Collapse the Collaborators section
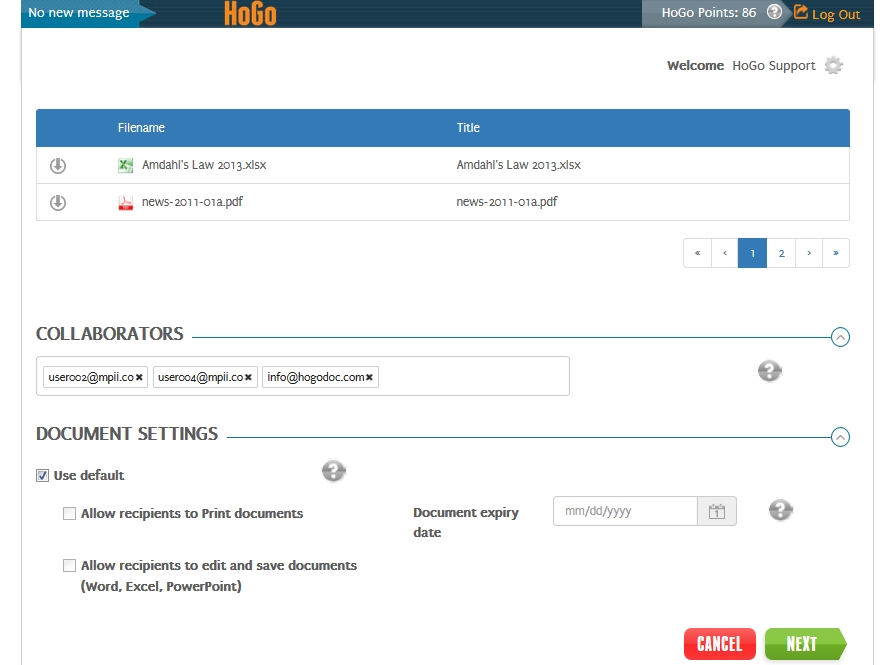The image size is (895, 665). pos(840,337)
